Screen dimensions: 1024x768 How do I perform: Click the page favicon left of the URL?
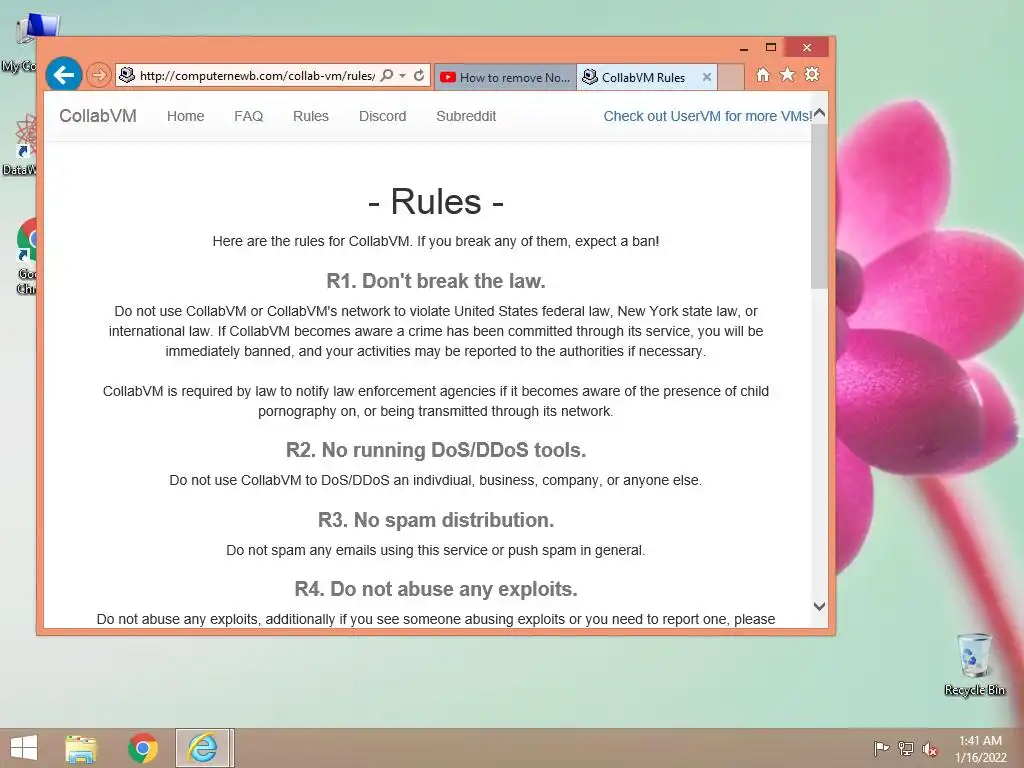pyautogui.click(x=127, y=75)
